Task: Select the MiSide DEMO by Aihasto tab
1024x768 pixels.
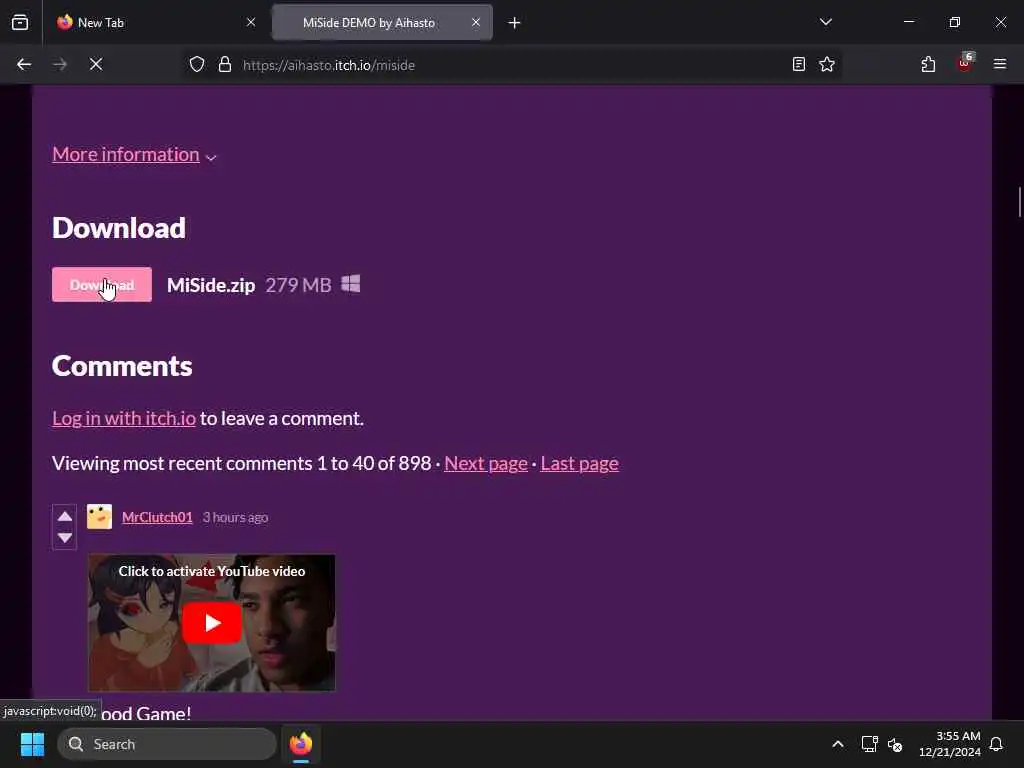Action: point(382,22)
